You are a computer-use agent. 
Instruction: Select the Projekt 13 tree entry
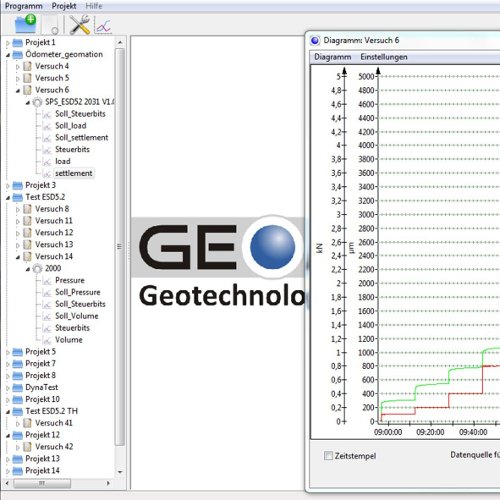(x=42, y=459)
